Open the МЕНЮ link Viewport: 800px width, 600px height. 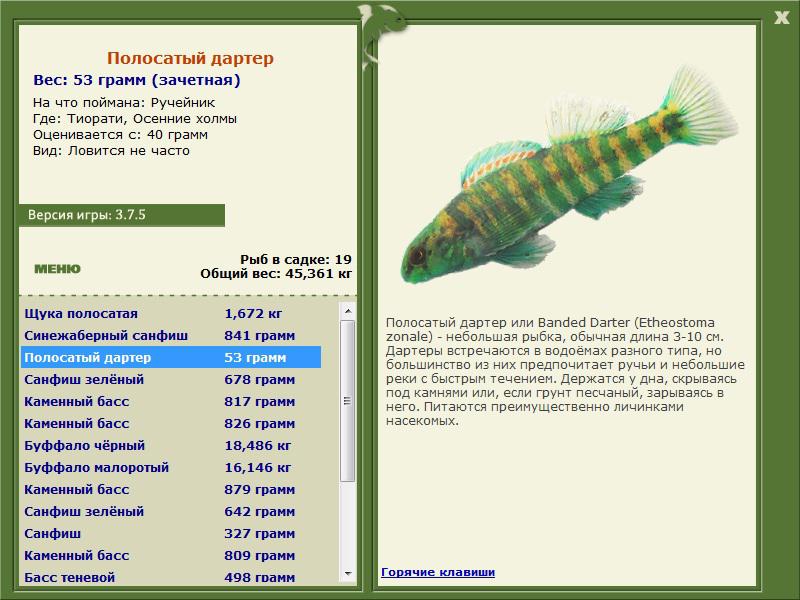pyautogui.click(x=57, y=269)
